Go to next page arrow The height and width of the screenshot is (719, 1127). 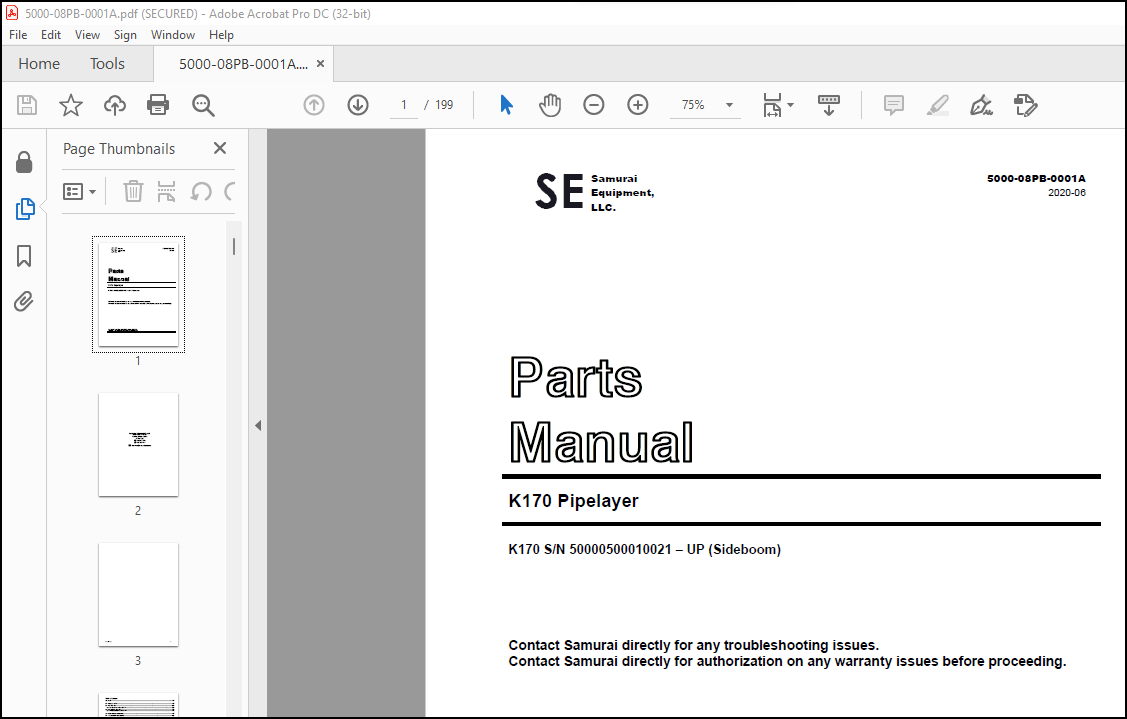pos(358,105)
